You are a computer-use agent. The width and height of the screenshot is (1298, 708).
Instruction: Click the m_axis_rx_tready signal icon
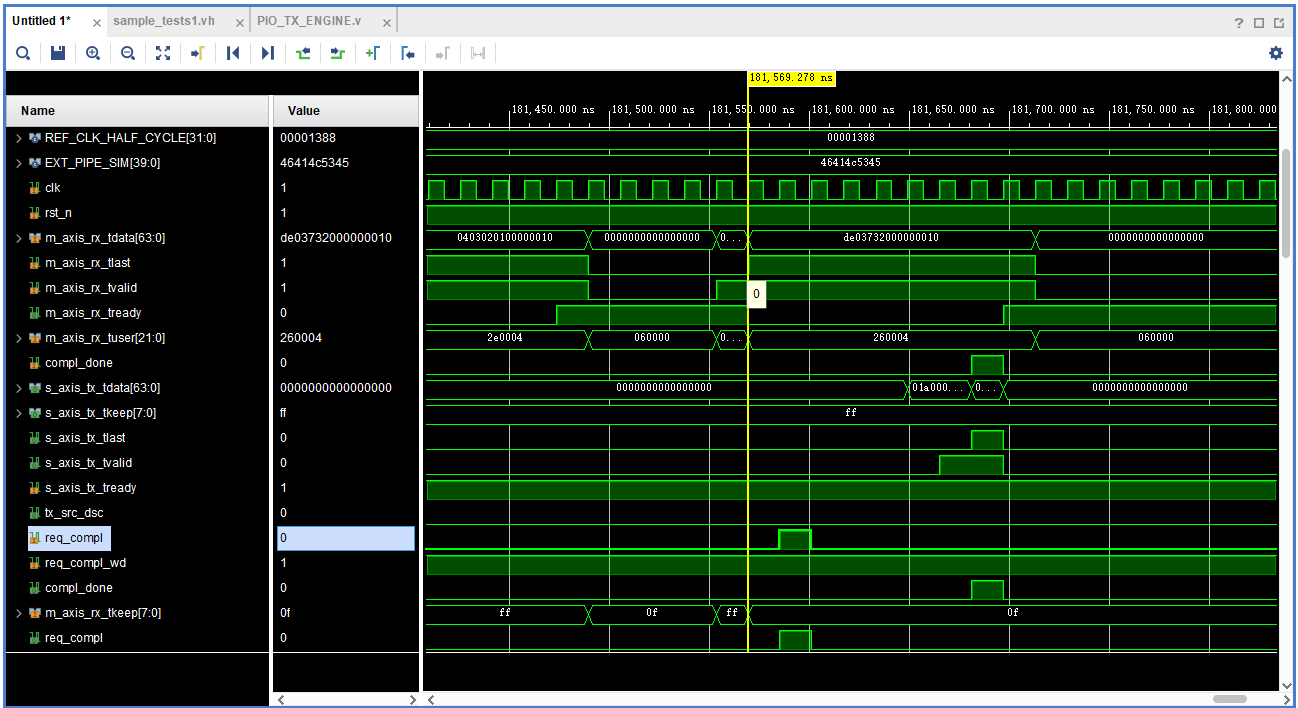pyautogui.click(x=35, y=313)
